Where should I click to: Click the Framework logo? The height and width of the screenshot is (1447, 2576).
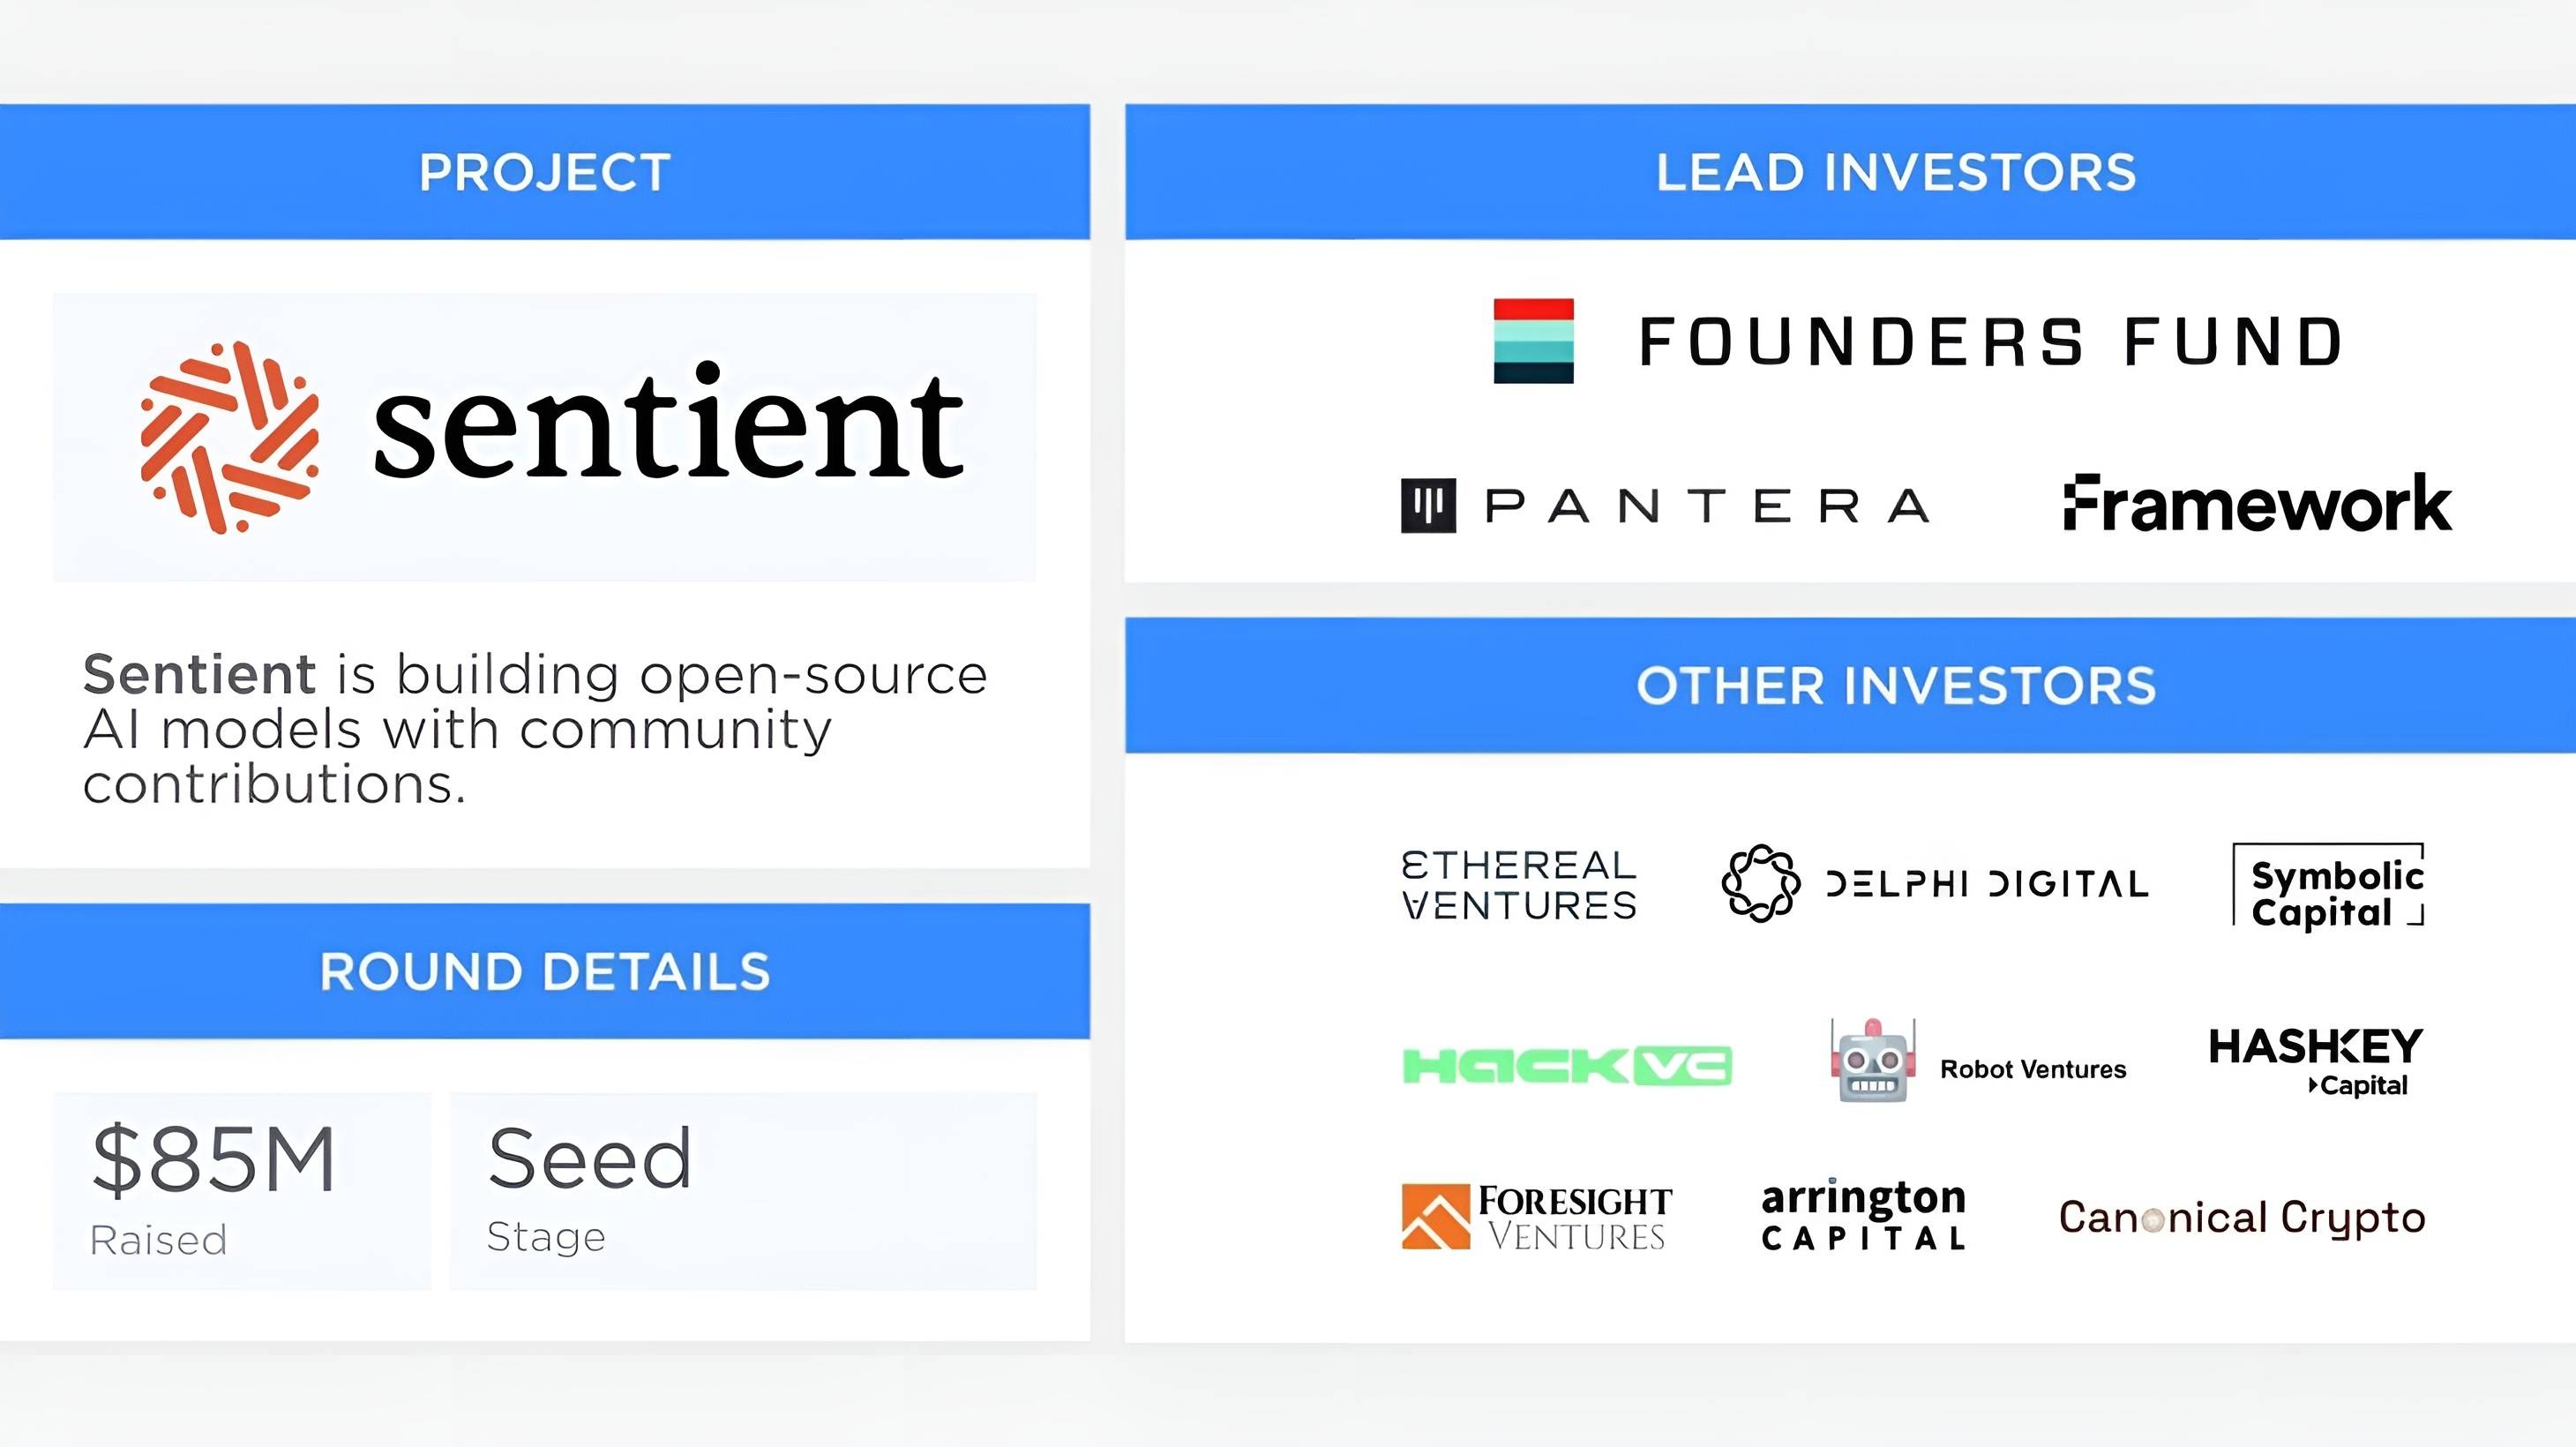click(2257, 503)
